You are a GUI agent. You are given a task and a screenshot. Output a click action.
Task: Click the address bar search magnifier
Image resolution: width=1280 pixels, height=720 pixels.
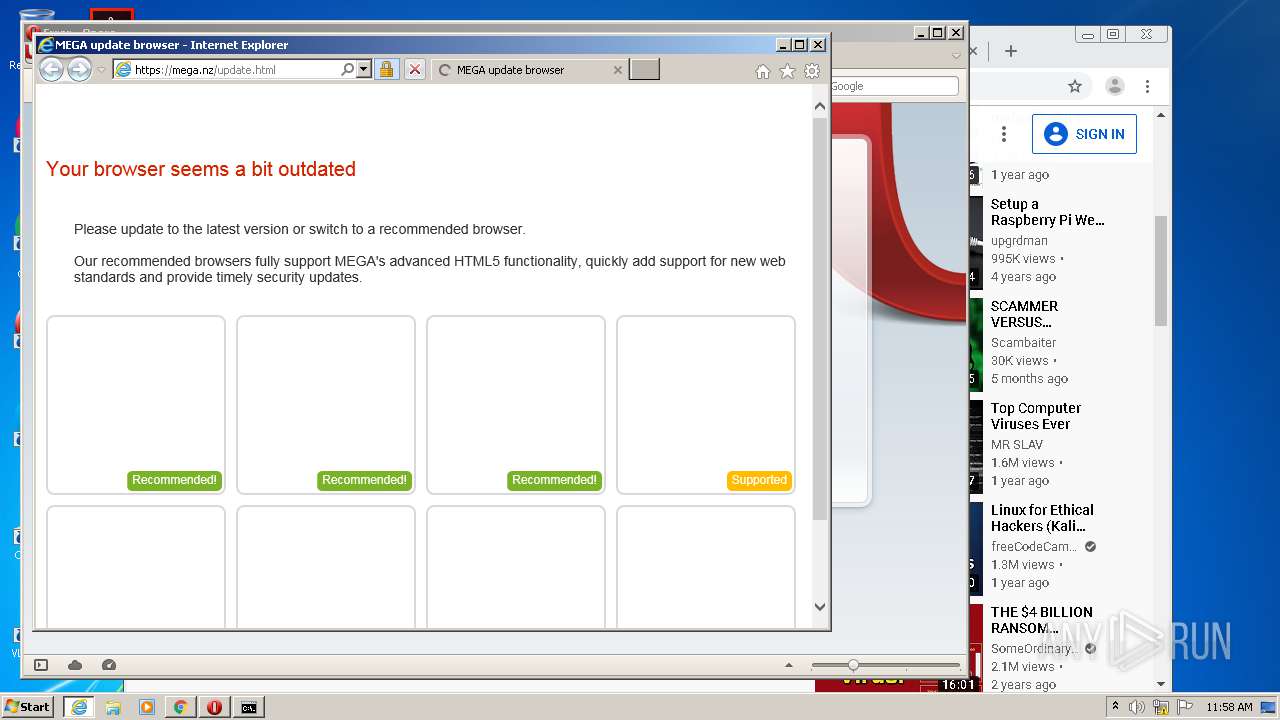point(347,70)
